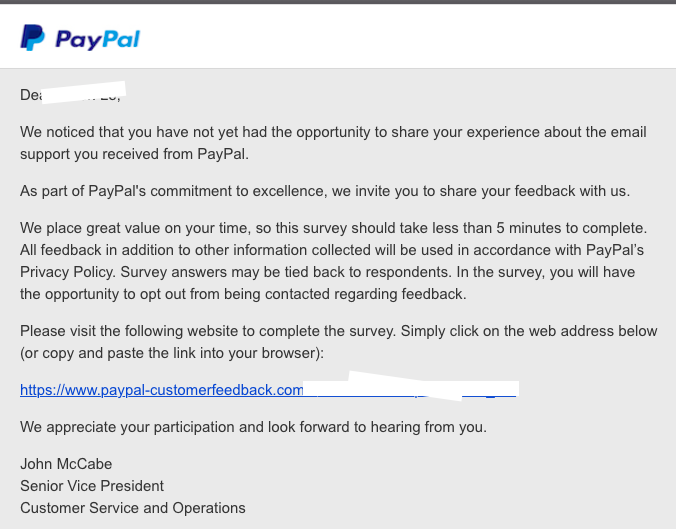Click the "Customer Service and Operations" line
The width and height of the screenshot is (676, 529).
click(x=133, y=508)
